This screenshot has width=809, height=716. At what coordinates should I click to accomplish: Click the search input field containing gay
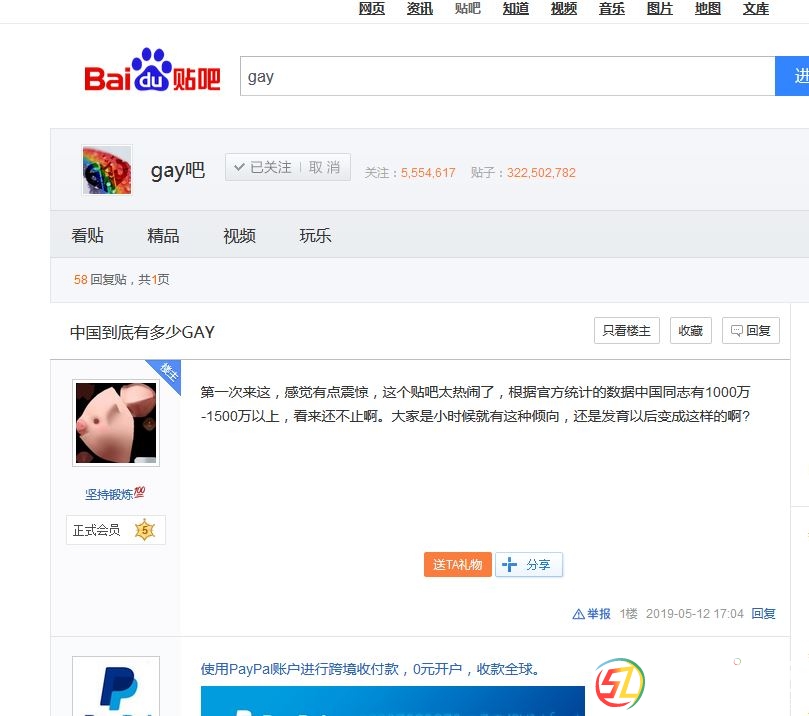[x=506, y=77]
